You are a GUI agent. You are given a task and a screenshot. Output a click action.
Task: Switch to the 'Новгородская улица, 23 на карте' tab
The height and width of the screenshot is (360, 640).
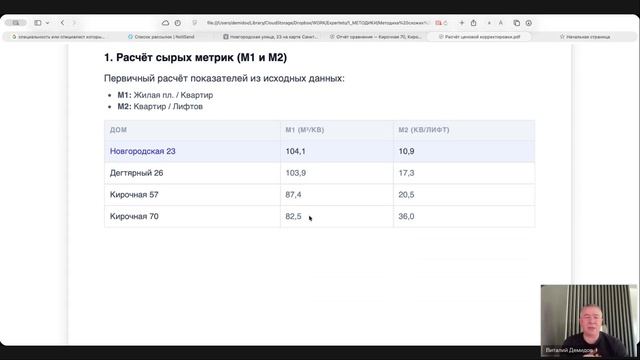click(270, 37)
